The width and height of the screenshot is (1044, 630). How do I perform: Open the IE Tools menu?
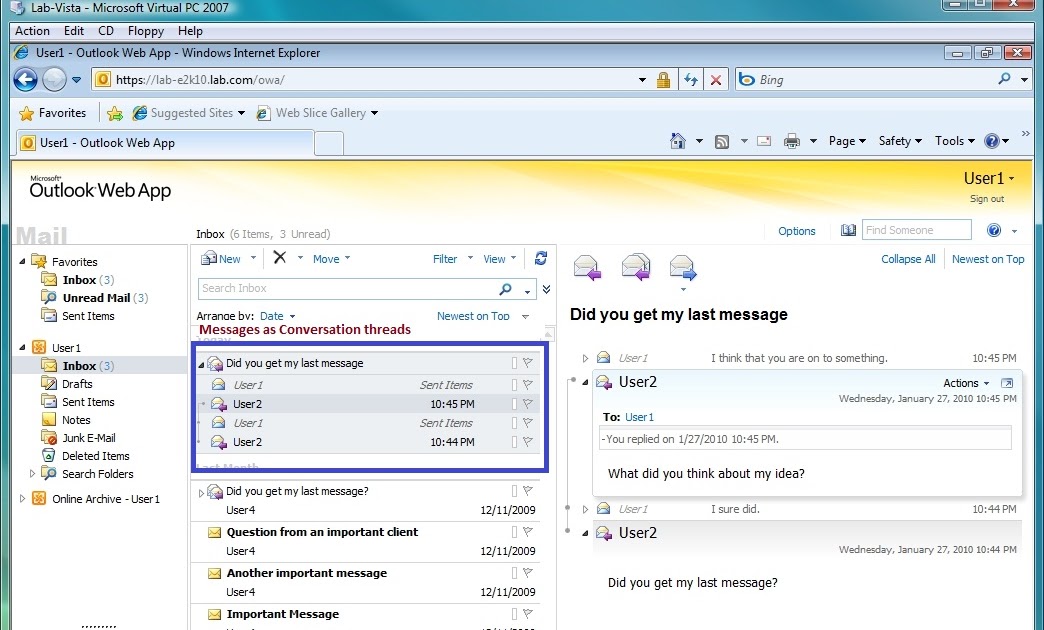coord(954,141)
